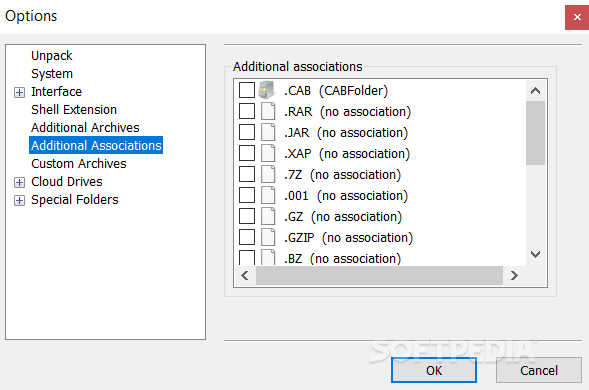Enable the .CAB association checkbox
The height and width of the screenshot is (390, 589).
coord(247,90)
